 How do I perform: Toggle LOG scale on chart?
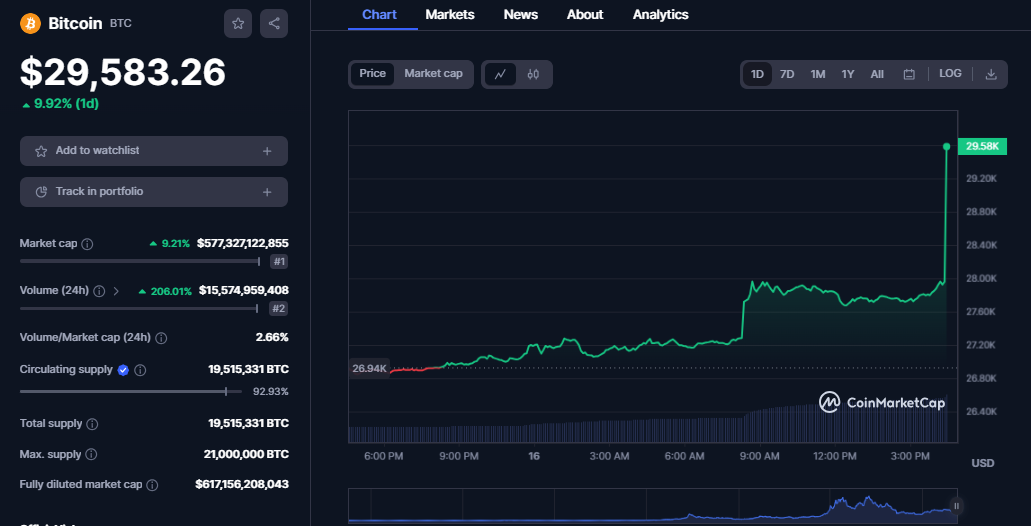click(x=950, y=74)
